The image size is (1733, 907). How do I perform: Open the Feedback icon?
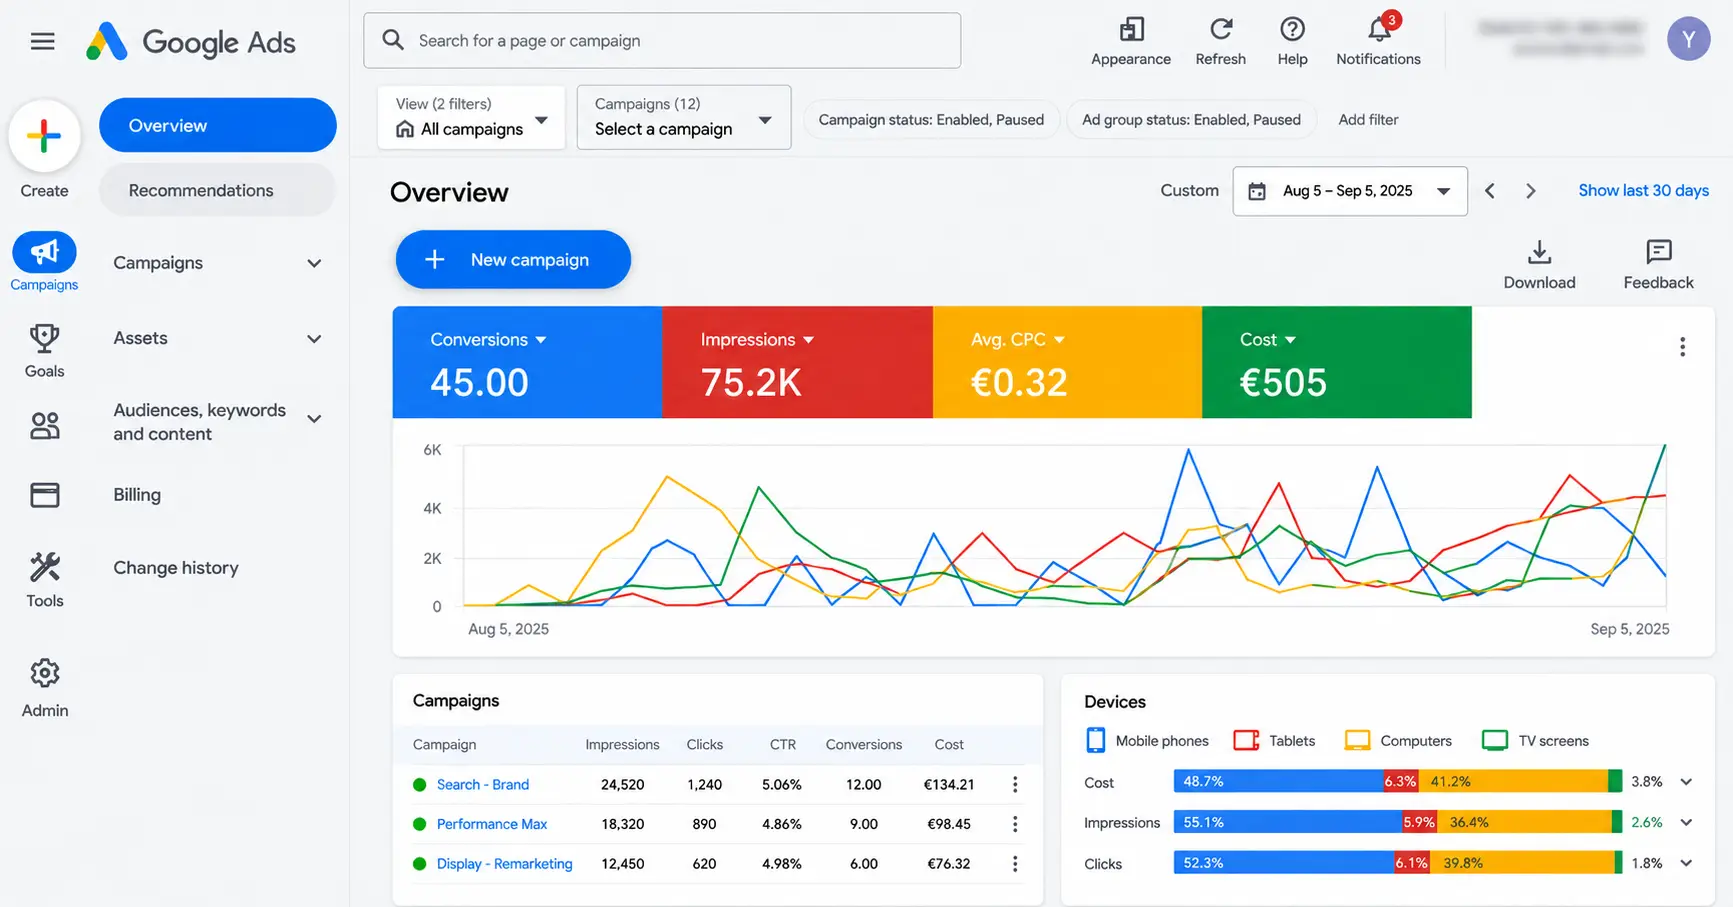[1658, 251]
